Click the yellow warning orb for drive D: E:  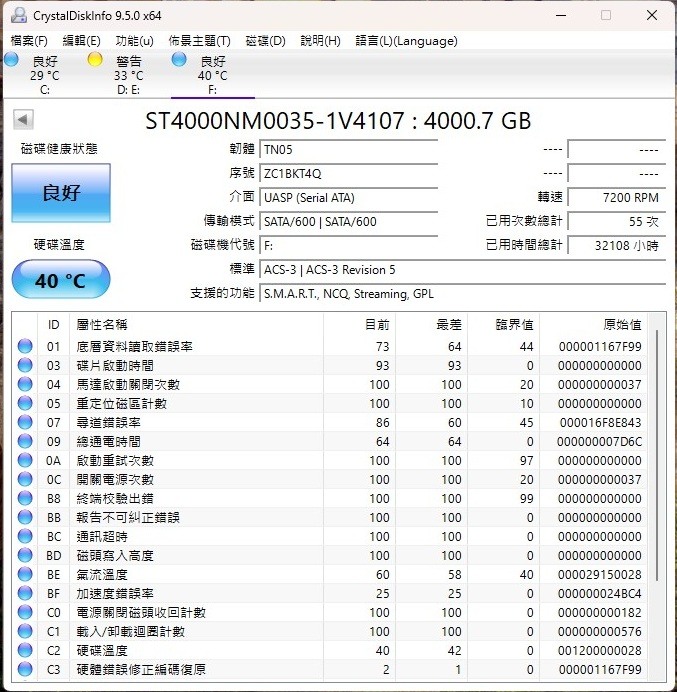(95, 60)
